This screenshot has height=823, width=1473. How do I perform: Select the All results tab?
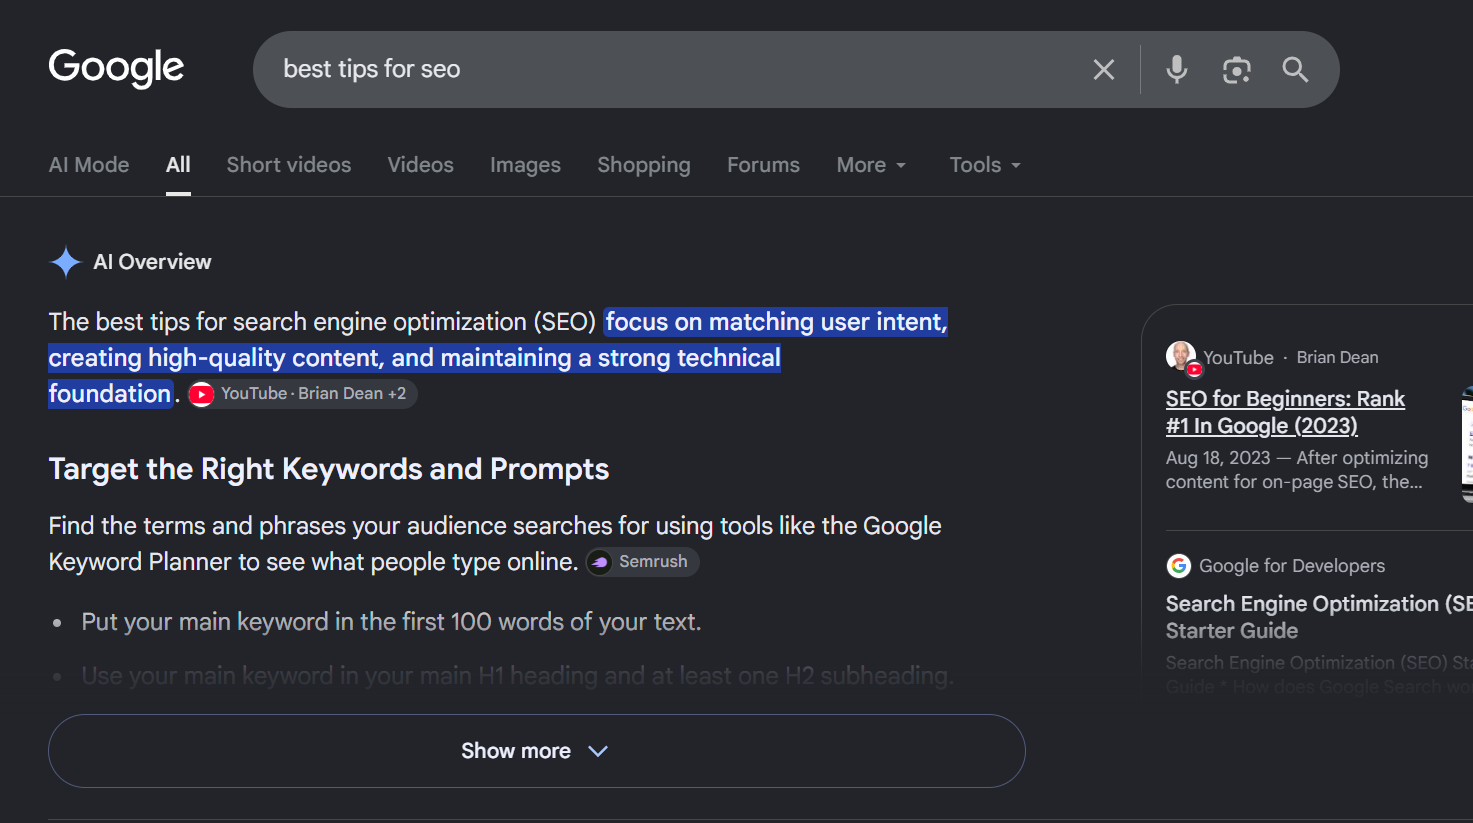point(178,165)
